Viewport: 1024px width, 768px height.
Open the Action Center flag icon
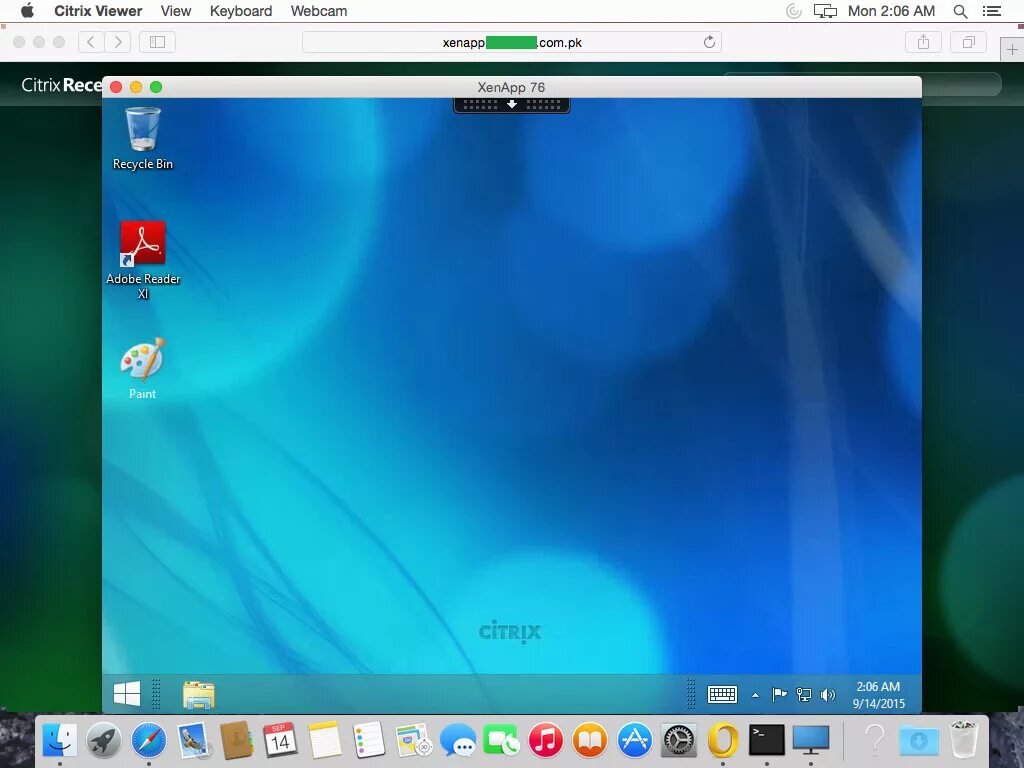click(779, 695)
